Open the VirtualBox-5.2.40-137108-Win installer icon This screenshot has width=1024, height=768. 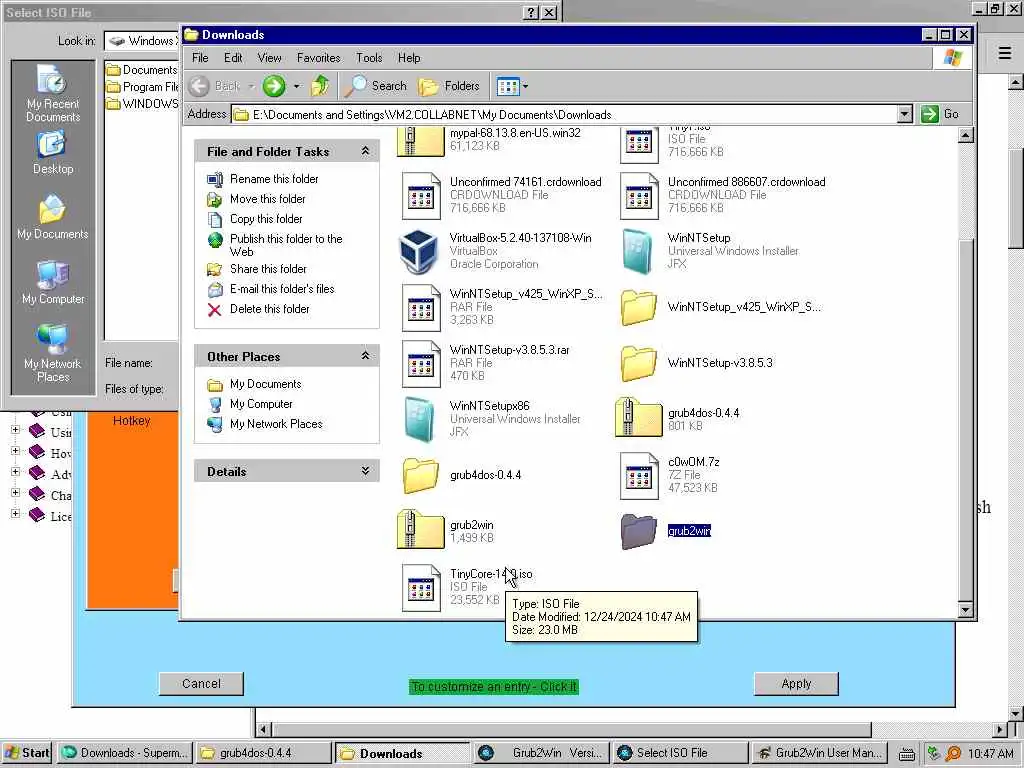click(x=419, y=251)
